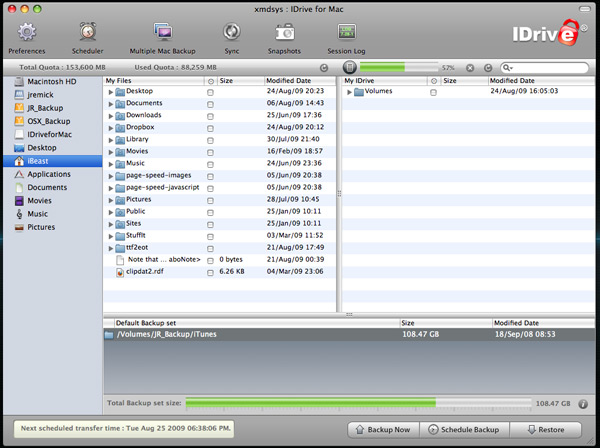The image size is (600, 448).
Task: Select JR_Backup volume in sidebar
Action: coord(52,108)
